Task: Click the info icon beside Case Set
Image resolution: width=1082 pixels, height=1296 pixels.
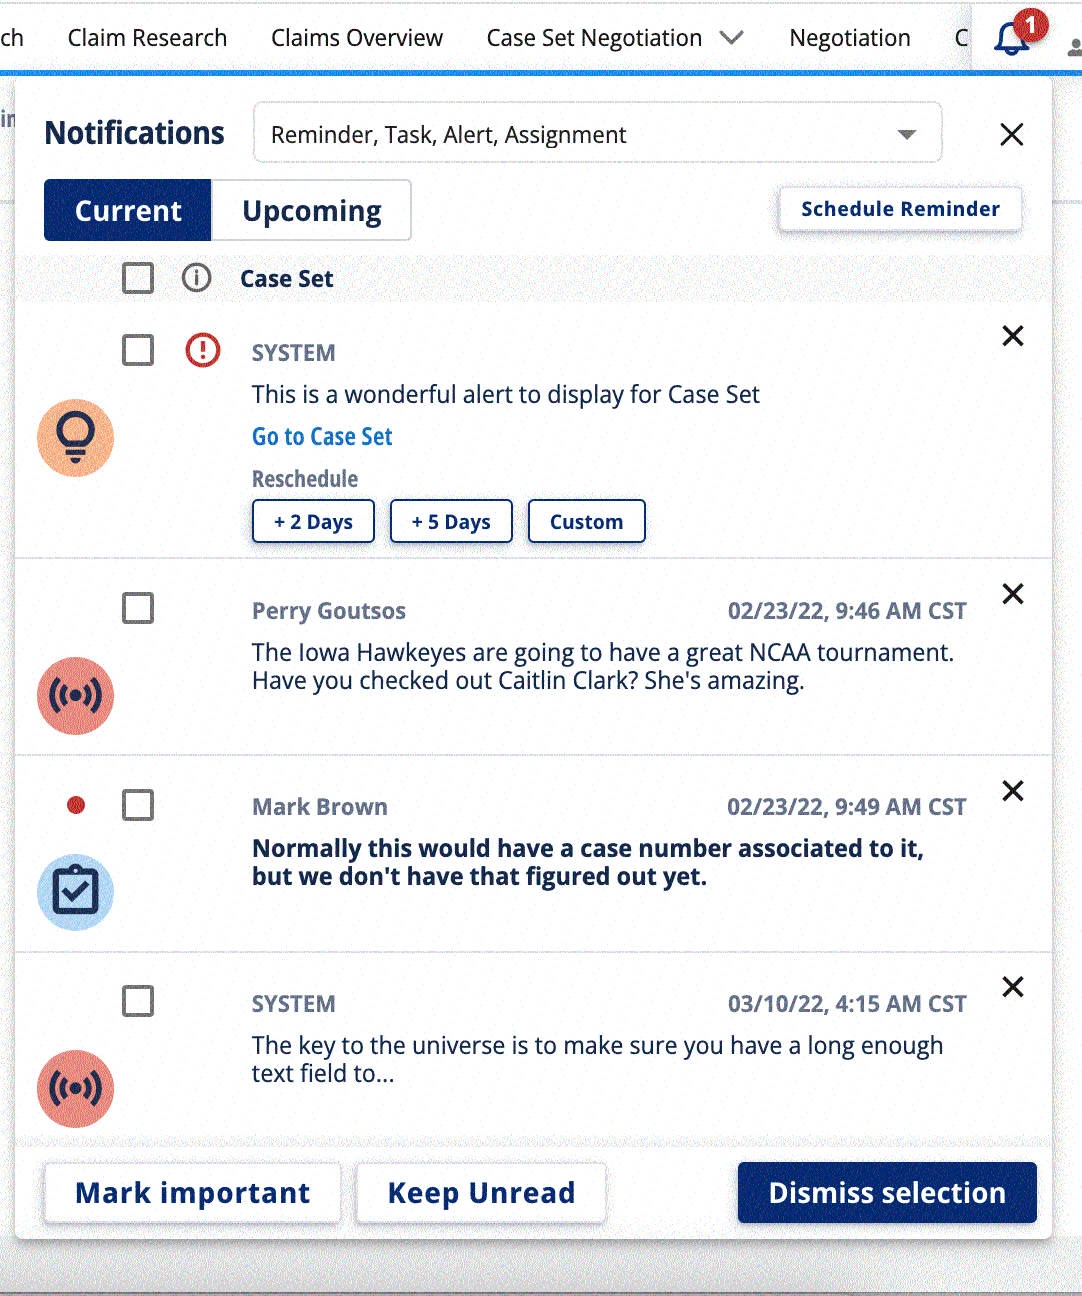Action: [x=197, y=278]
